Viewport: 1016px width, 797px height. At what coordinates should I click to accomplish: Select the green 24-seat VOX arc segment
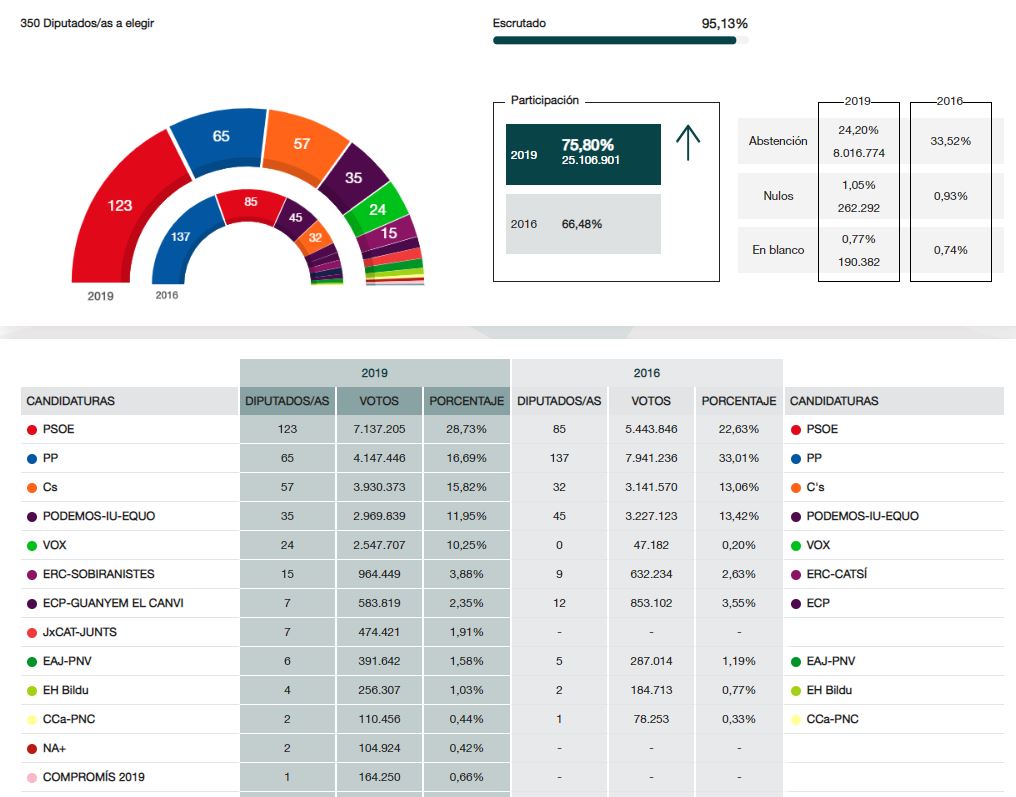377,209
